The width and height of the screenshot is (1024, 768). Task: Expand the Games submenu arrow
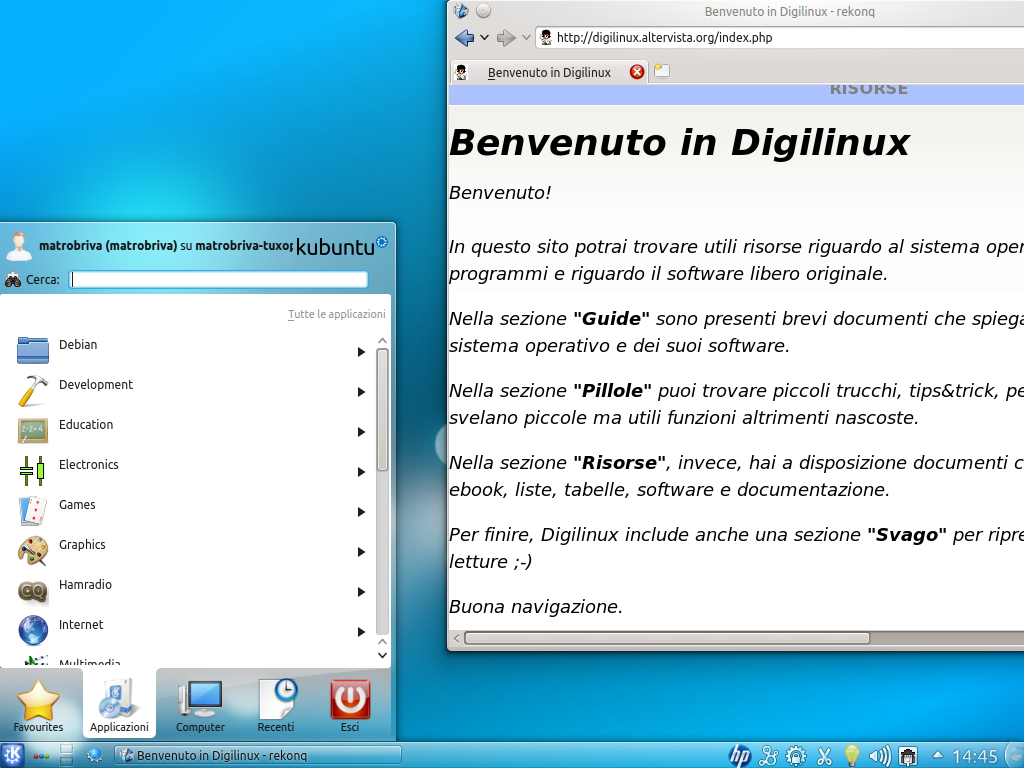360,512
